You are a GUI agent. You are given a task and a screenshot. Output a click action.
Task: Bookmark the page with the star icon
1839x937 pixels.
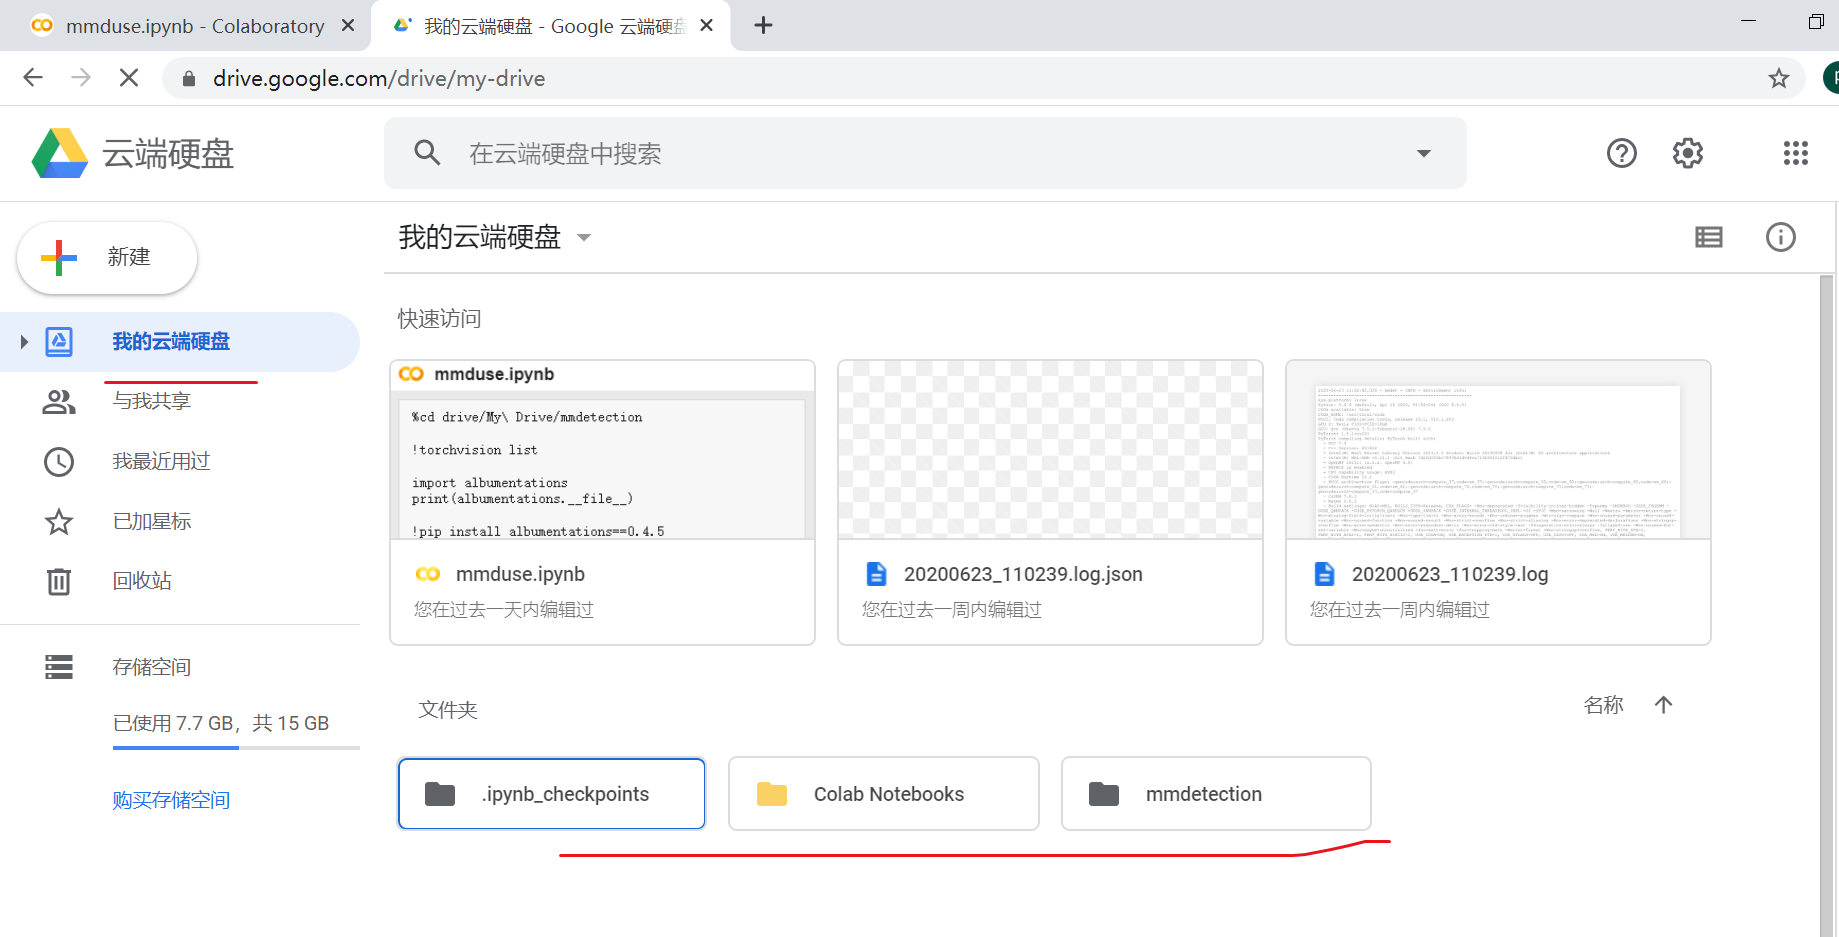[x=1779, y=77]
